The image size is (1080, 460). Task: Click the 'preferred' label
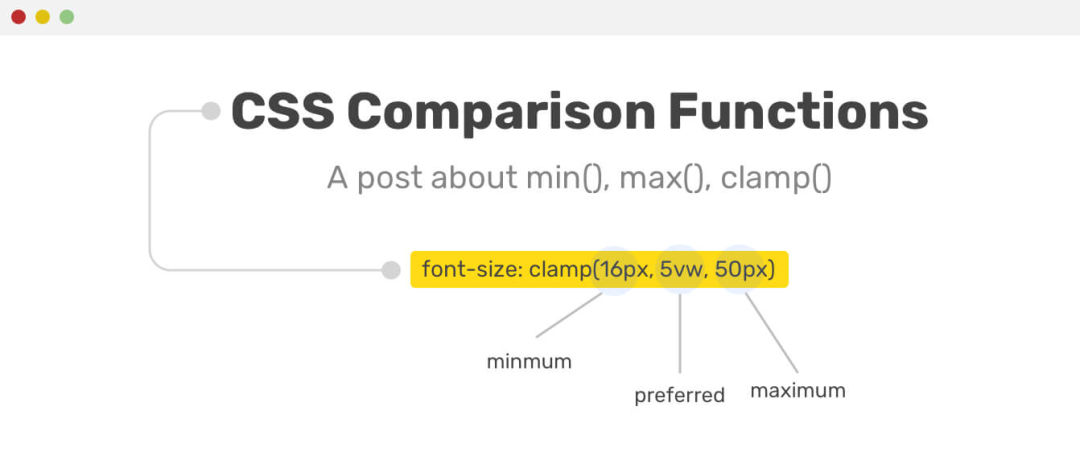pos(680,396)
